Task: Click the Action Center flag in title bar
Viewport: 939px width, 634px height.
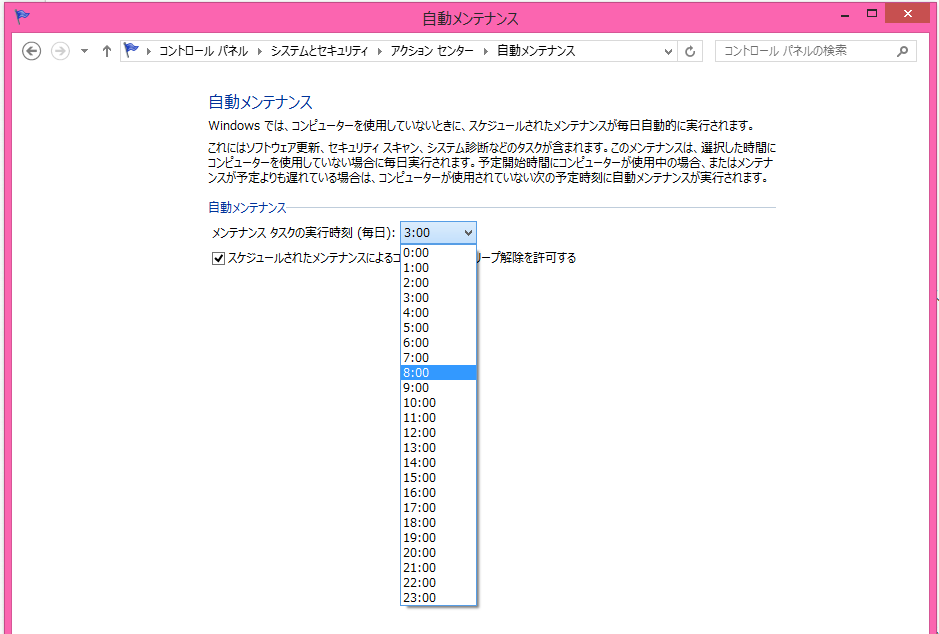Action: point(22,16)
